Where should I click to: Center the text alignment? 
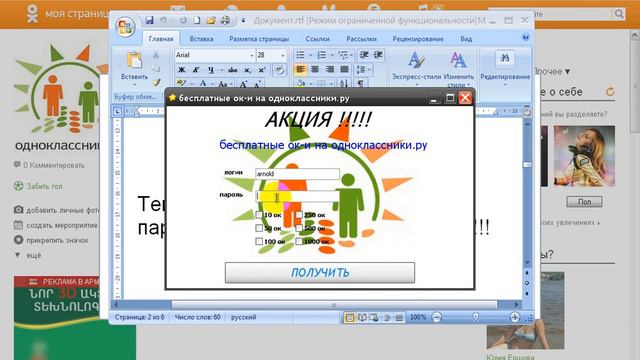coord(315,69)
